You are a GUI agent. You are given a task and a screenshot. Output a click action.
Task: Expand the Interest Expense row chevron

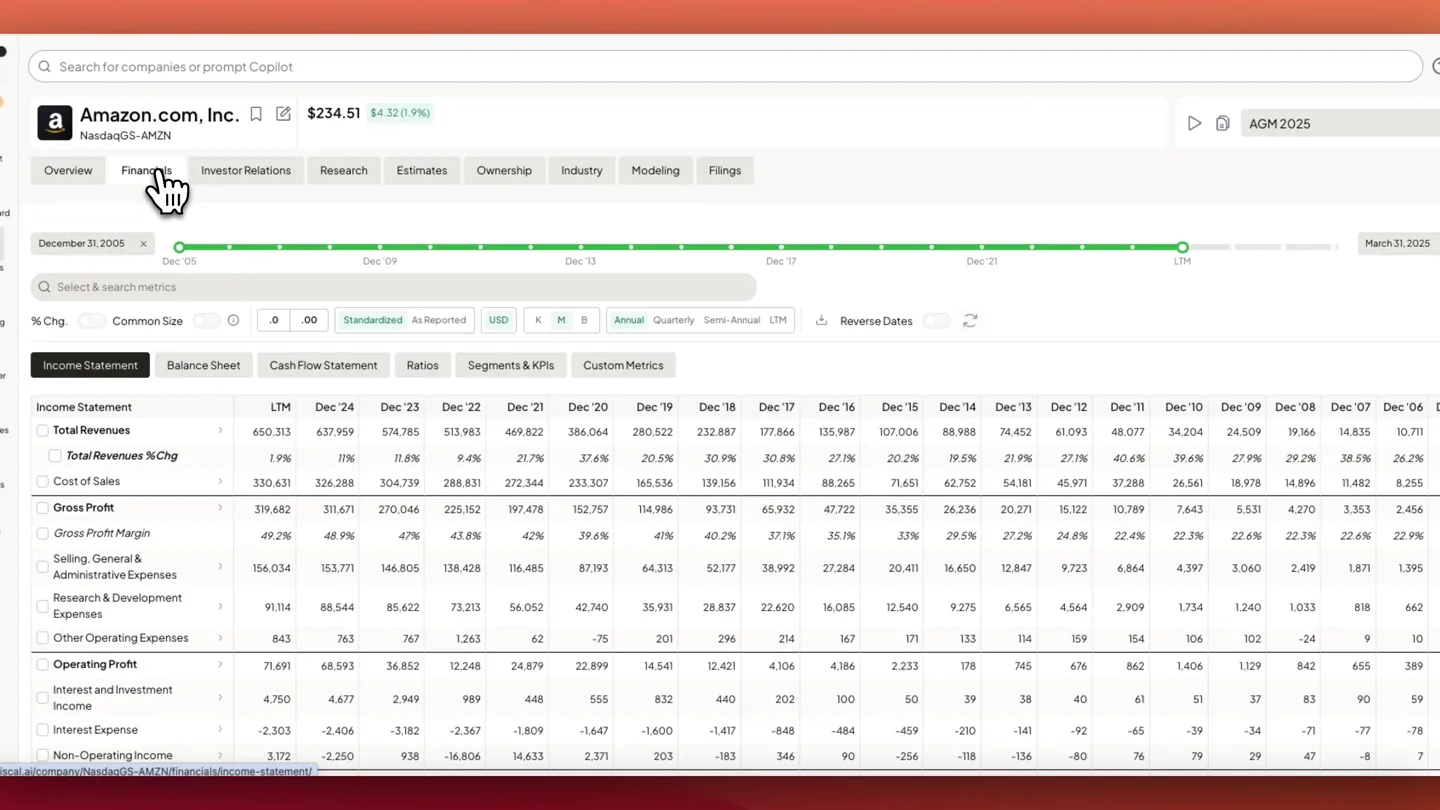(220, 730)
